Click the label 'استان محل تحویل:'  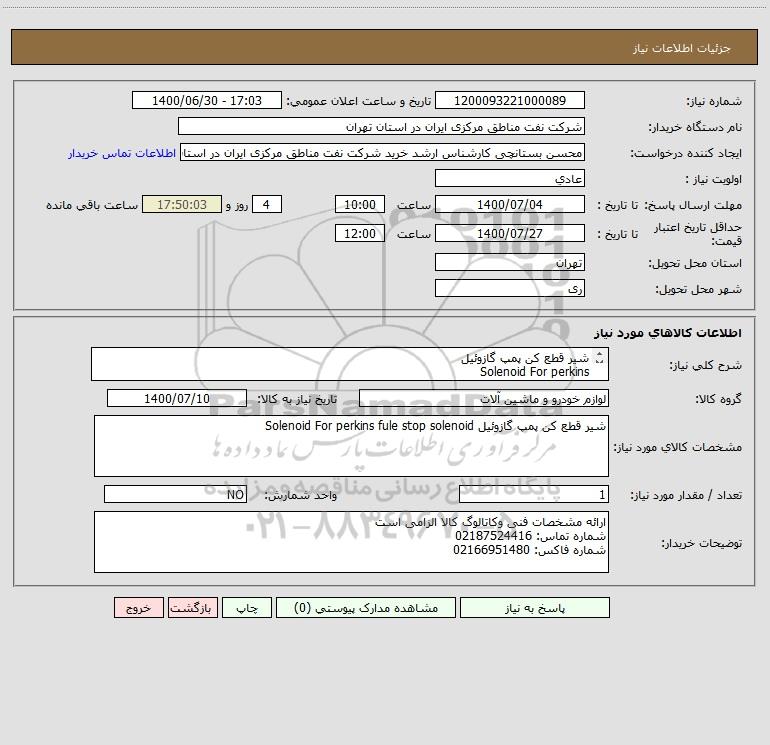pos(695,263)
